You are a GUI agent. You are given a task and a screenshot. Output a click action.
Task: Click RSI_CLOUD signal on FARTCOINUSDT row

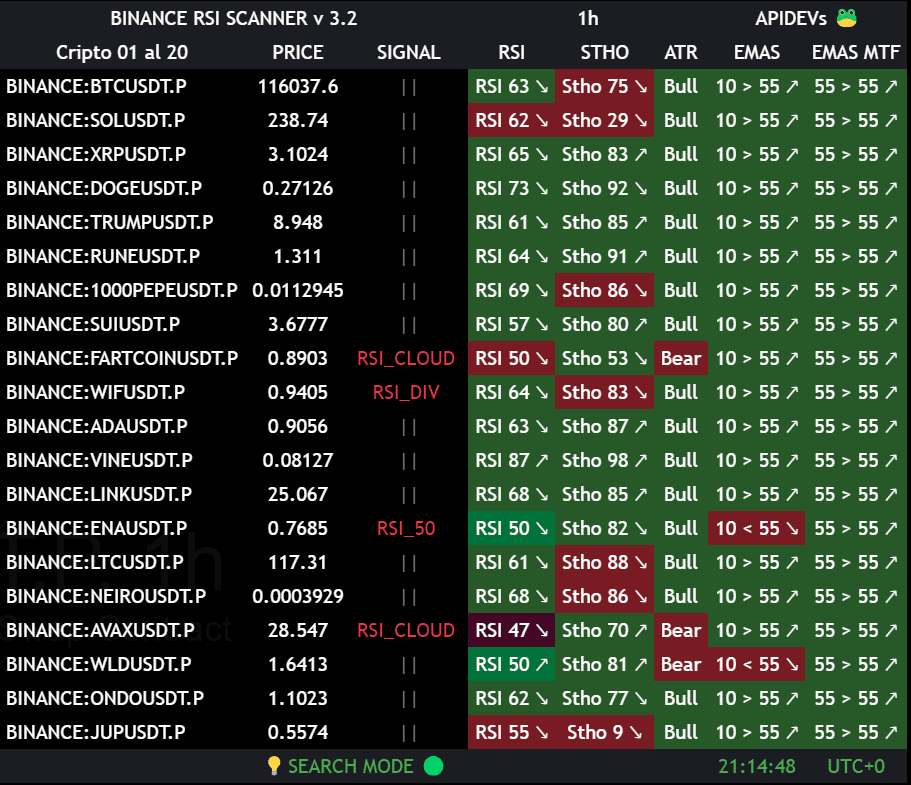tap(406, 358)
